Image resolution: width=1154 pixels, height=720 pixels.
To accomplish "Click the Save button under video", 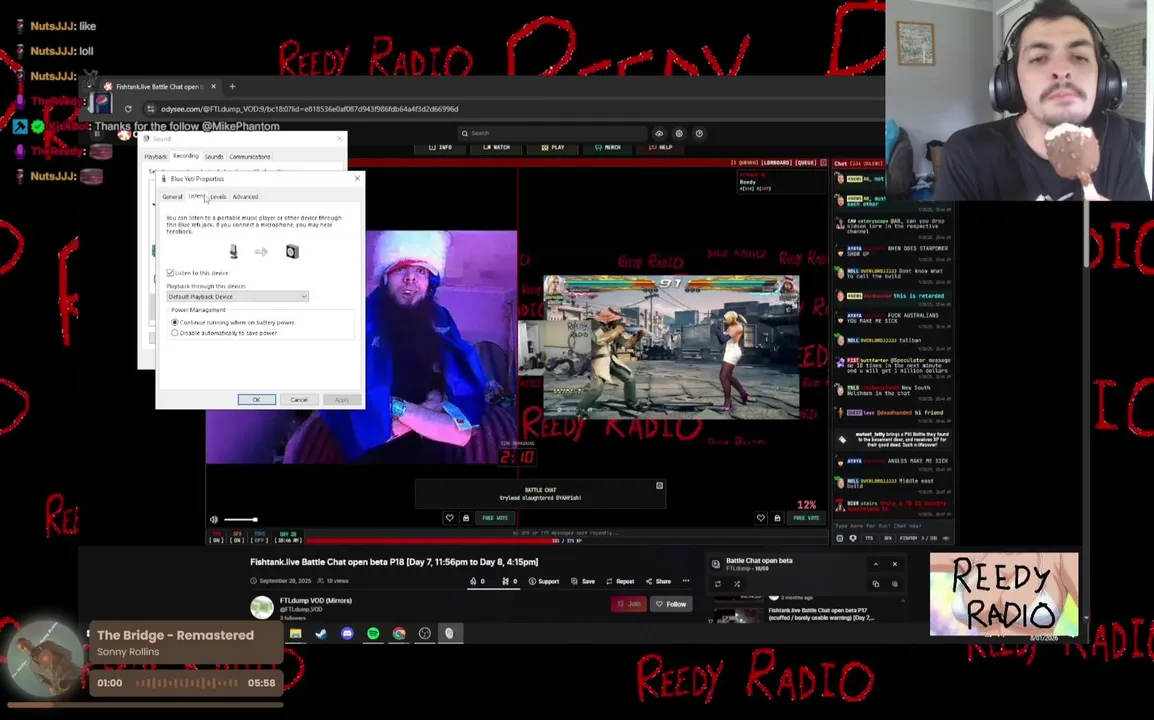I will coord(583,581).
